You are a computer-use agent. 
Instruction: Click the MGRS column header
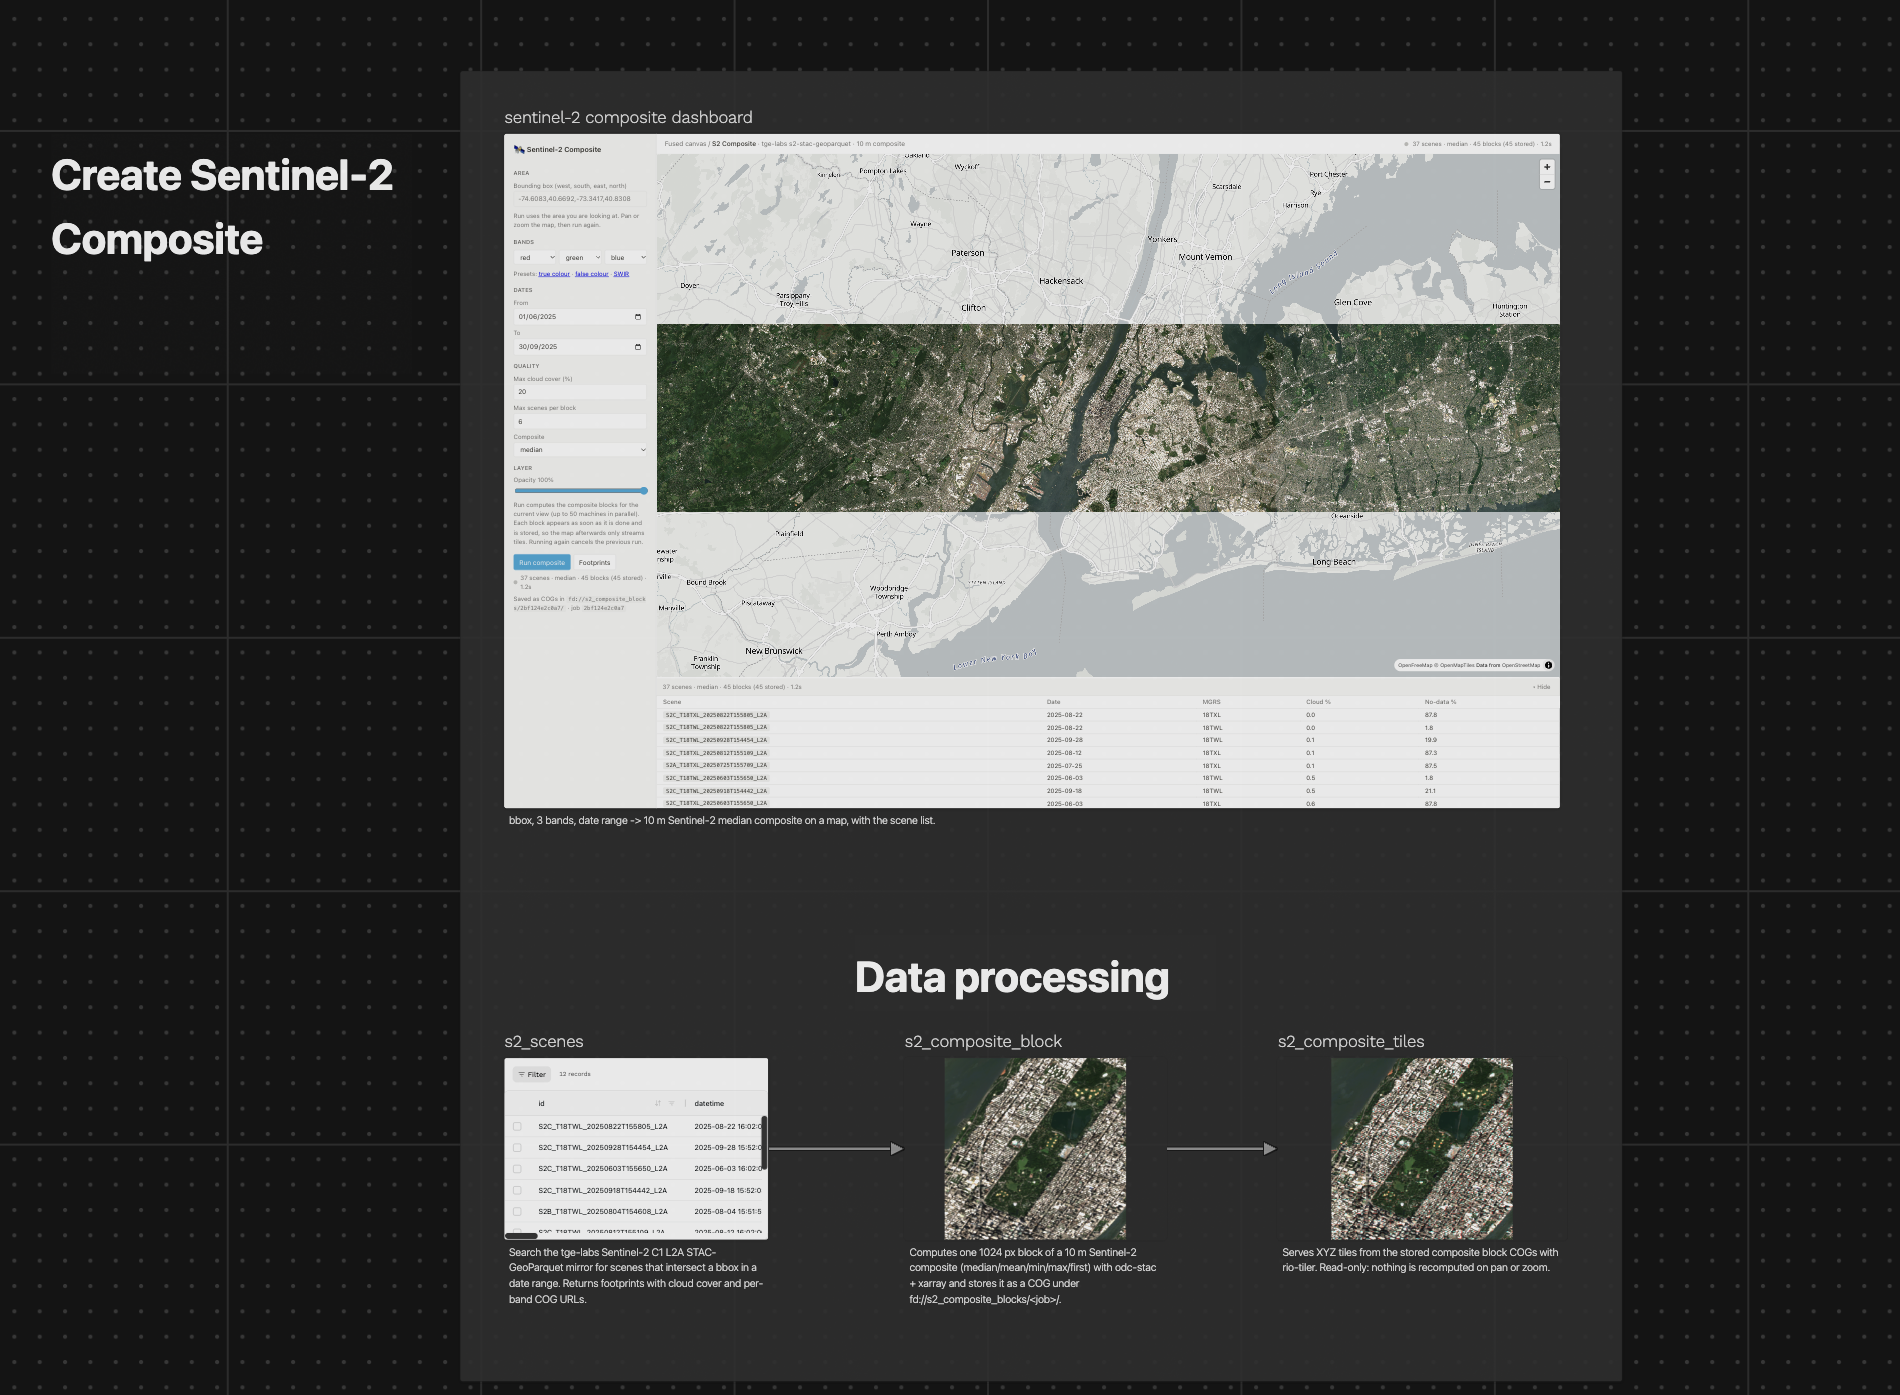point(1211,702)
